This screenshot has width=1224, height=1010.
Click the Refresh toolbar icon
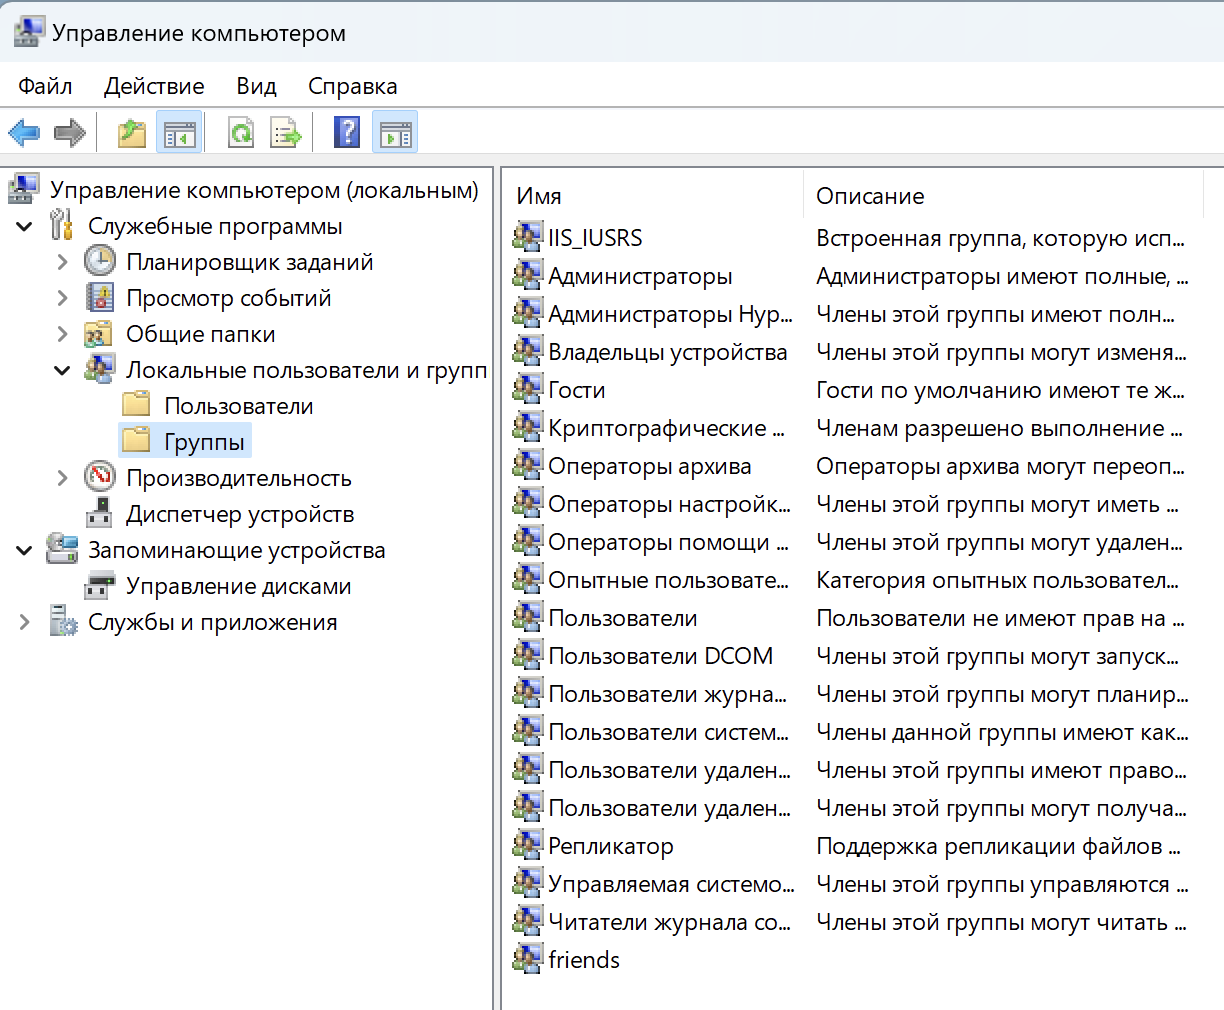pyautogui.click(x=241, y=132)
